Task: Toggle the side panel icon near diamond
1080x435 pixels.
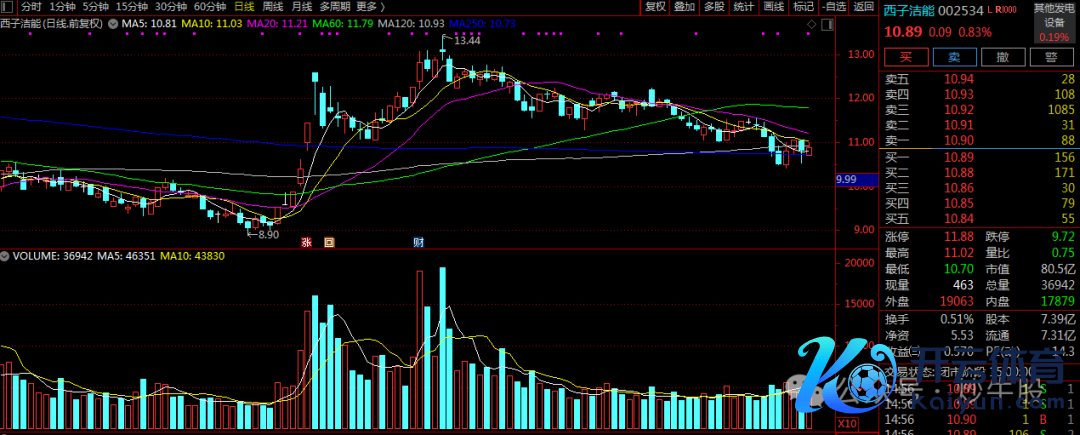Action: [x=825, y=33]
